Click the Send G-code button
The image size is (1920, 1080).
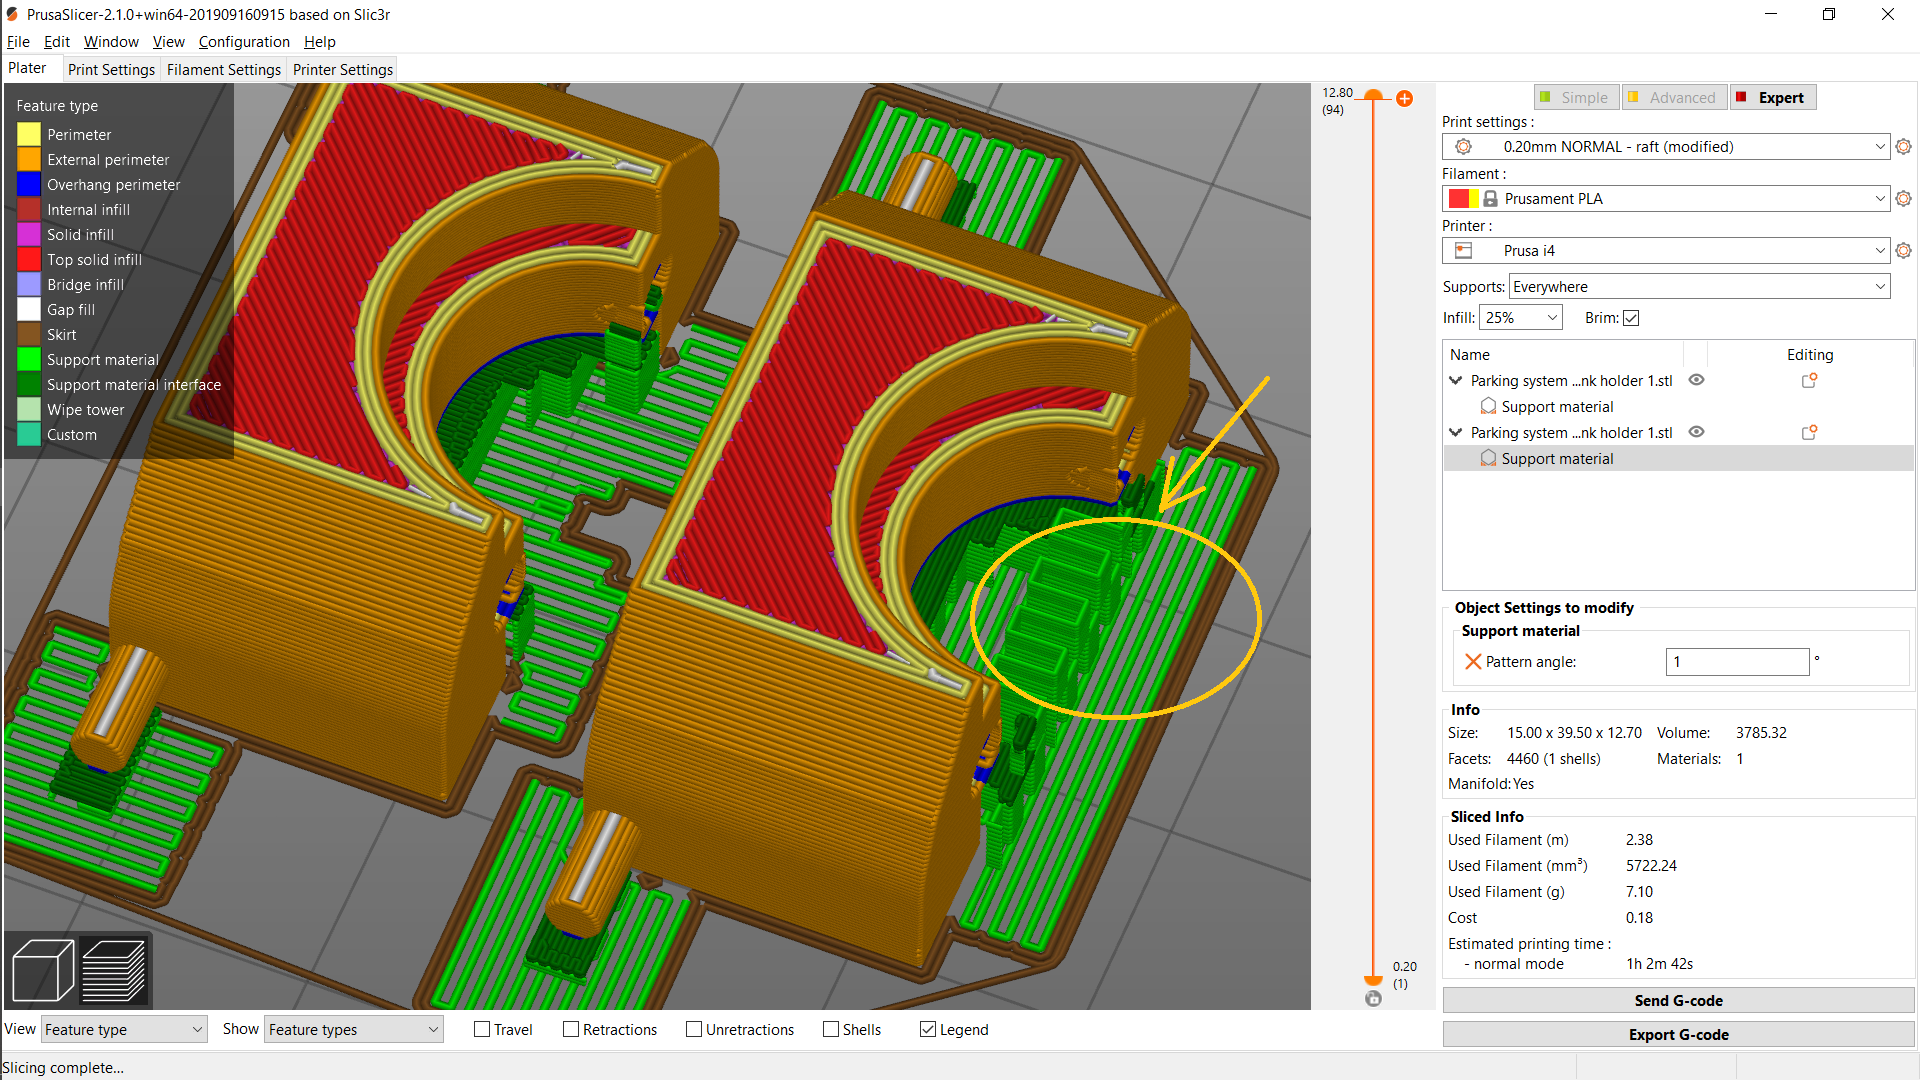point(1679,1001)
